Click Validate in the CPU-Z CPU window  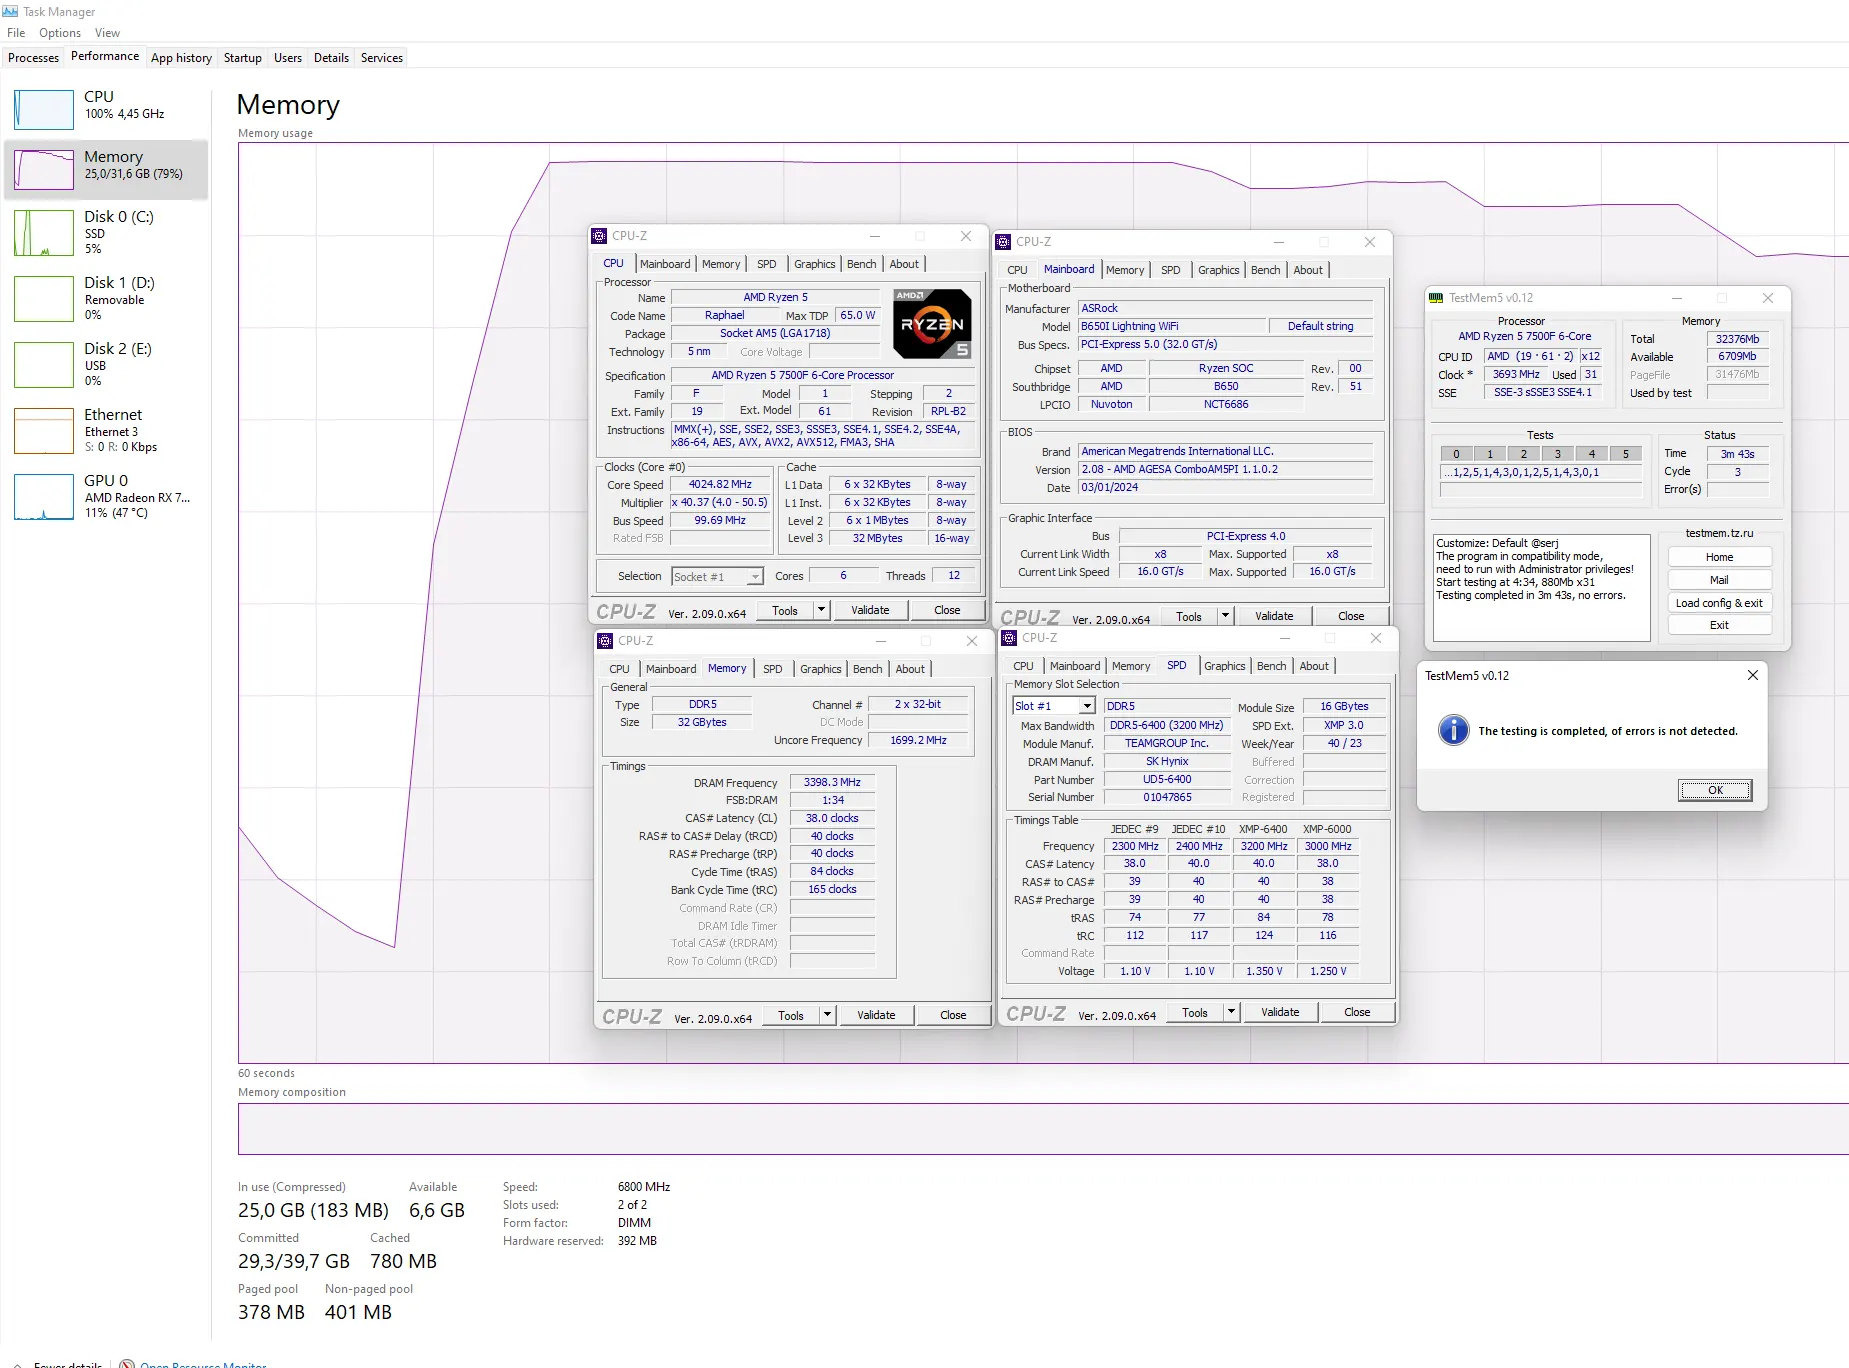coord(870,610)
